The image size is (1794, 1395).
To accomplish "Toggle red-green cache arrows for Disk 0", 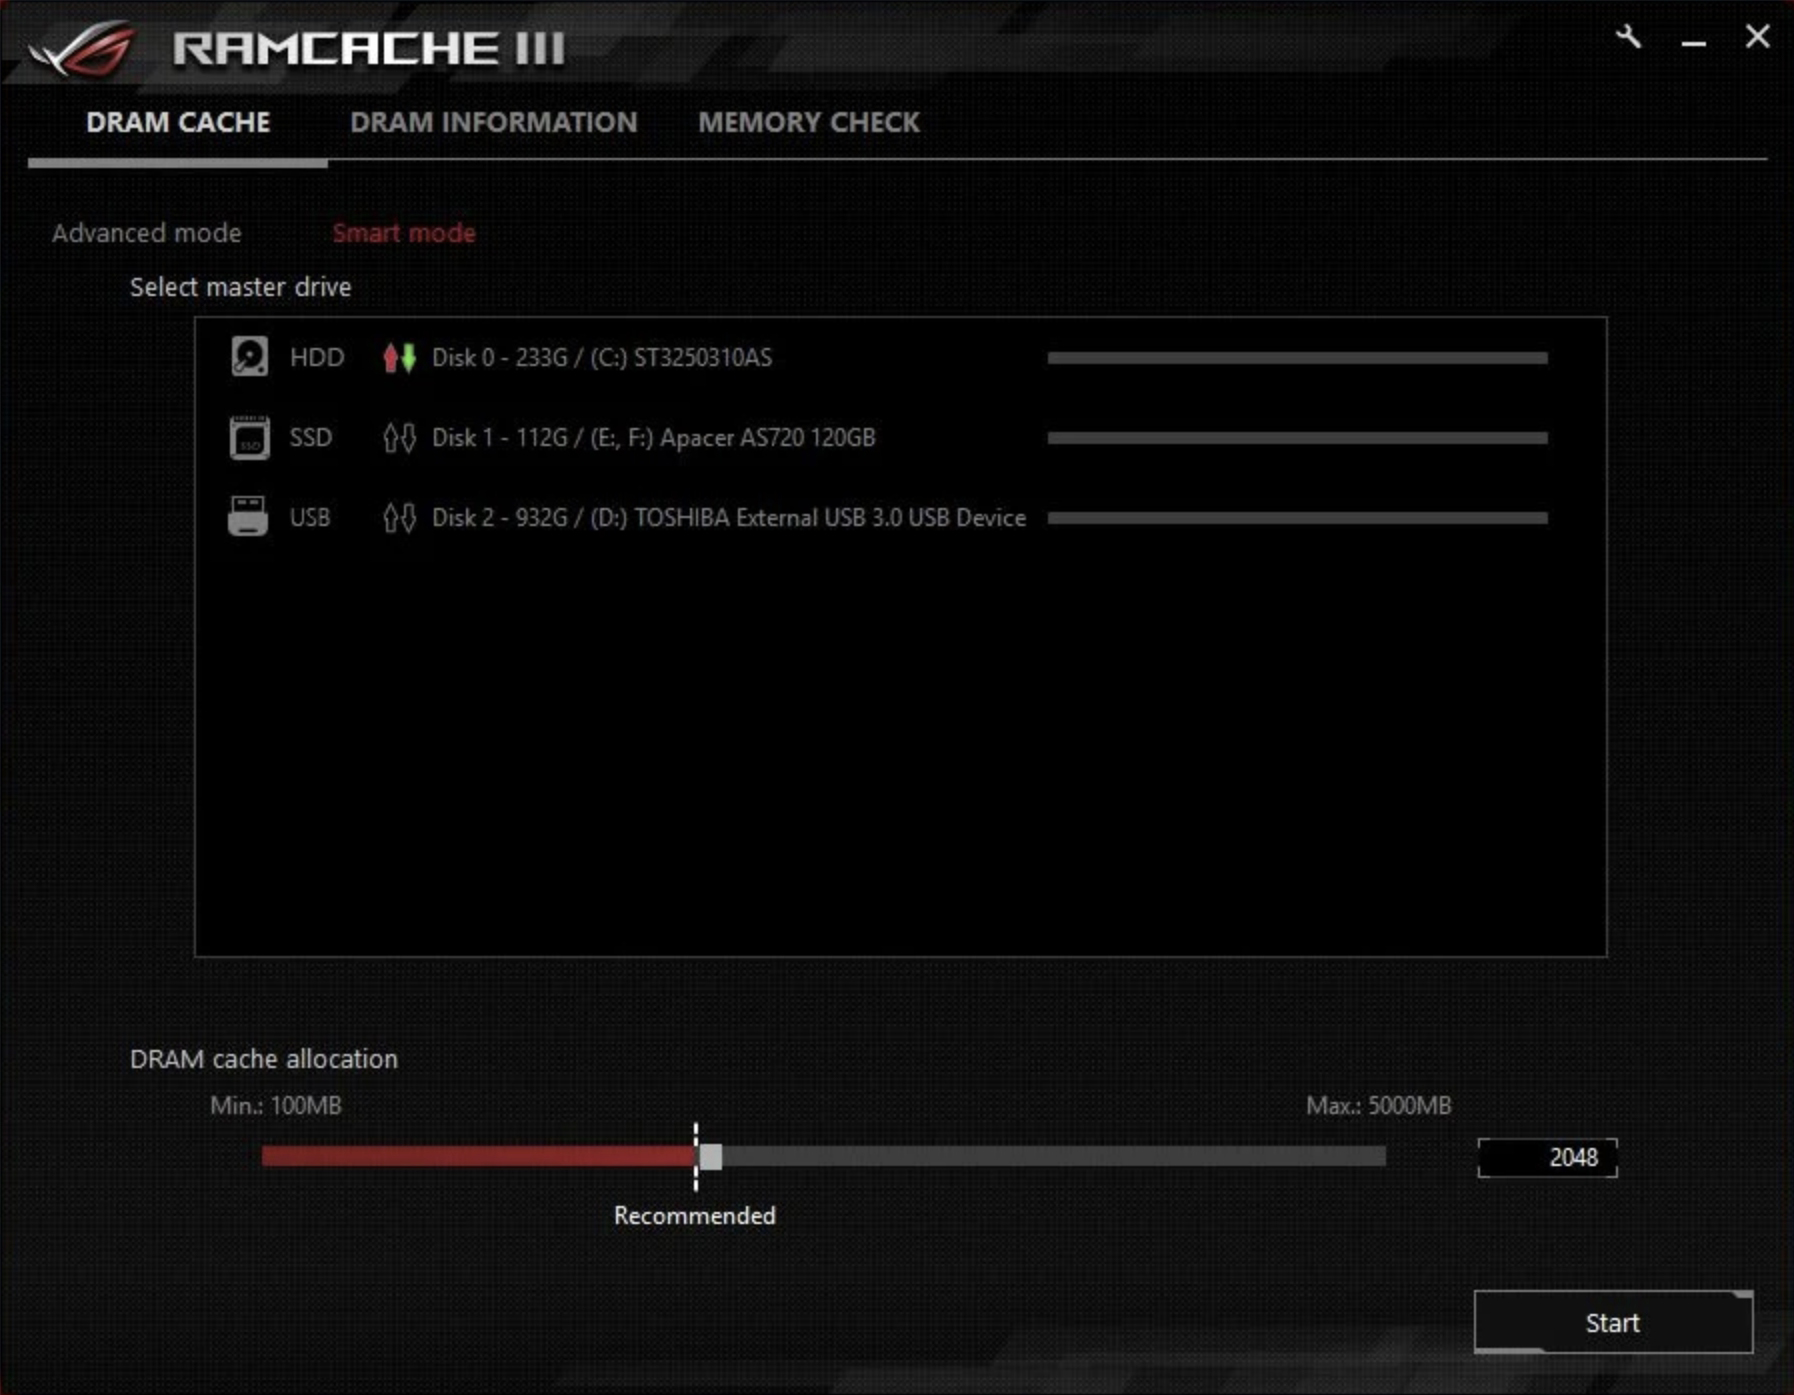I will [399, 357].
